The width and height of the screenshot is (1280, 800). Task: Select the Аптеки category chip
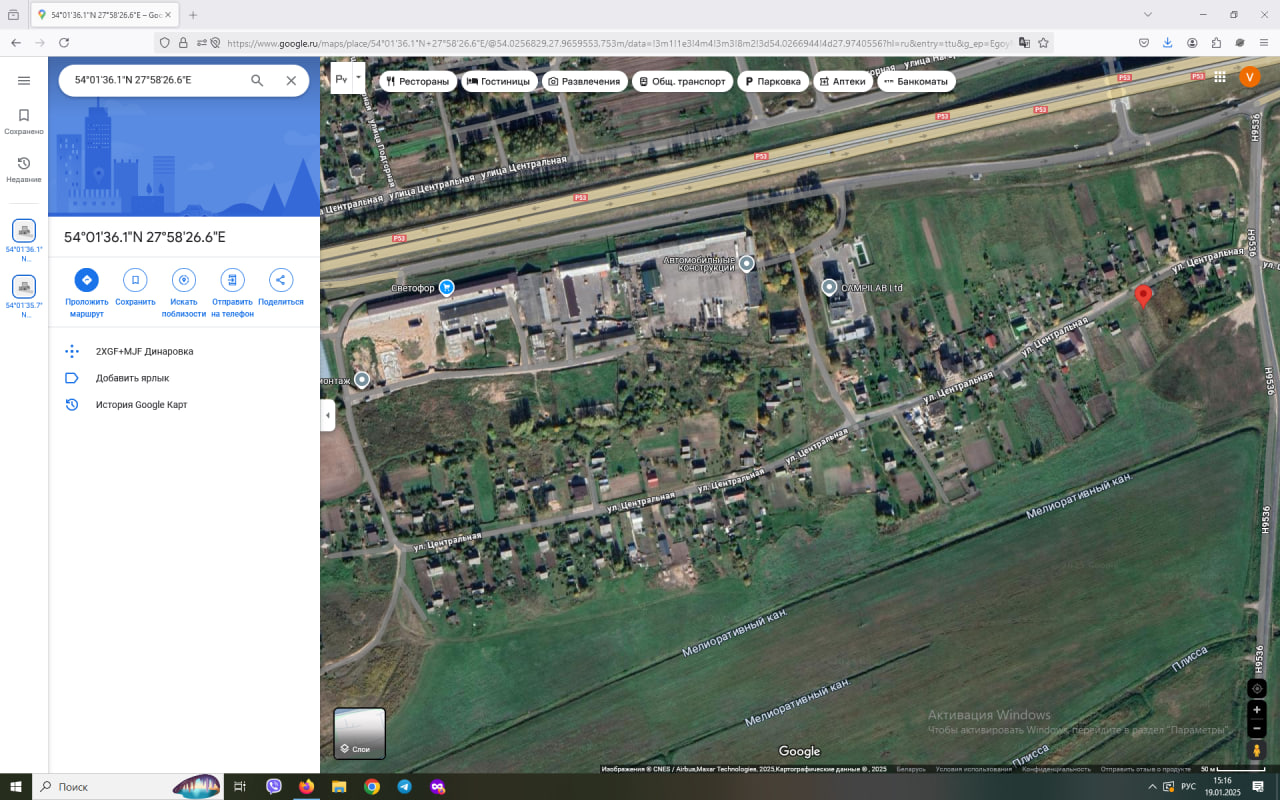[842, 81]
